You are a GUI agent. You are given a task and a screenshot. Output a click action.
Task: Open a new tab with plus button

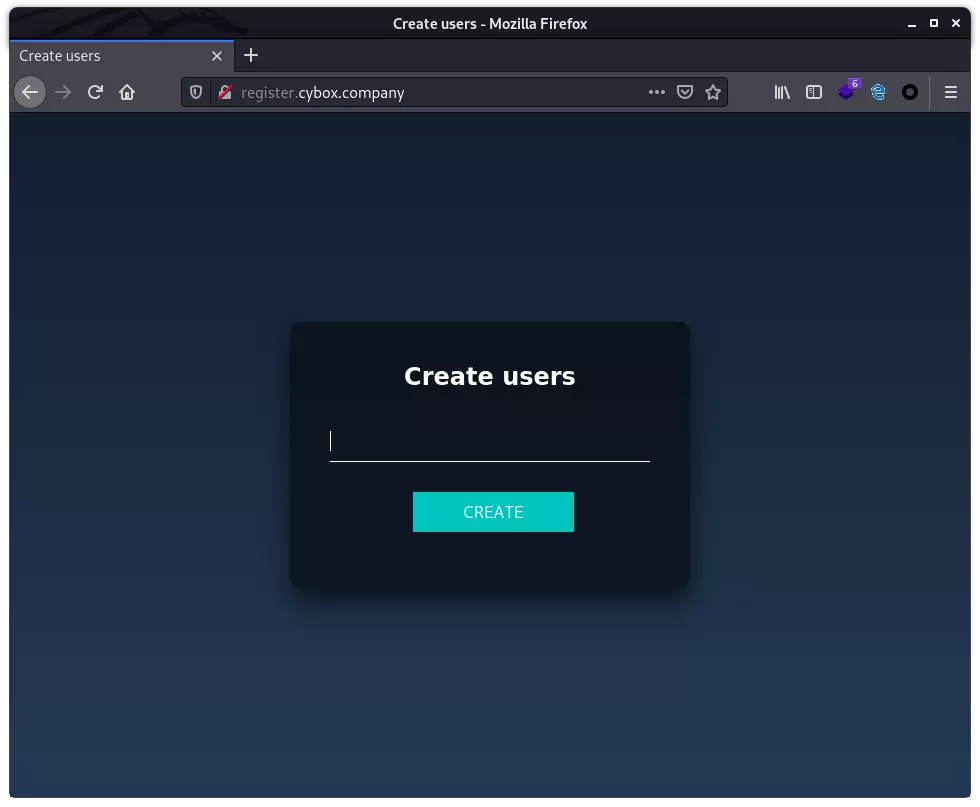[251, 55]
